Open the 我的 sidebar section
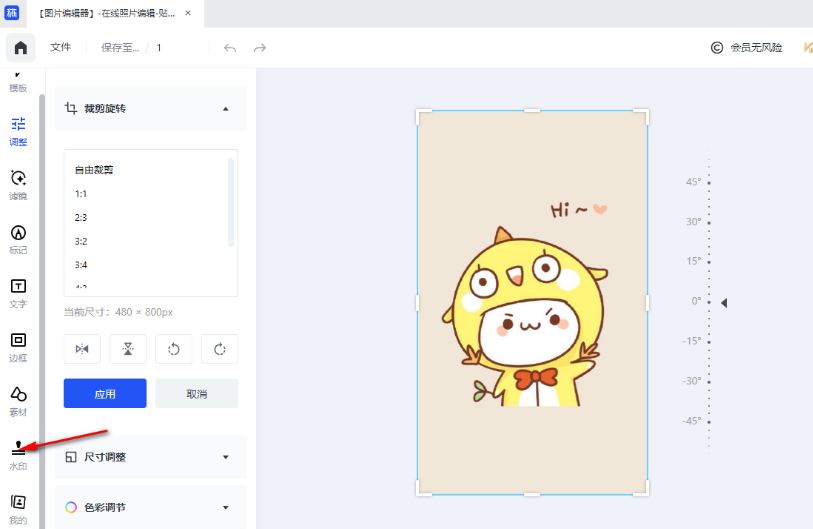This screenshot has height=529, width=813. 18,509
